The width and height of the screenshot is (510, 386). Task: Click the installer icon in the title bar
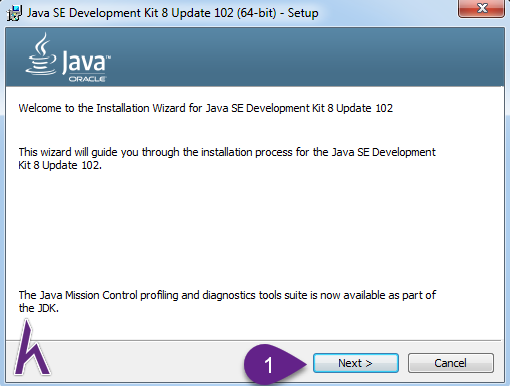14,13
